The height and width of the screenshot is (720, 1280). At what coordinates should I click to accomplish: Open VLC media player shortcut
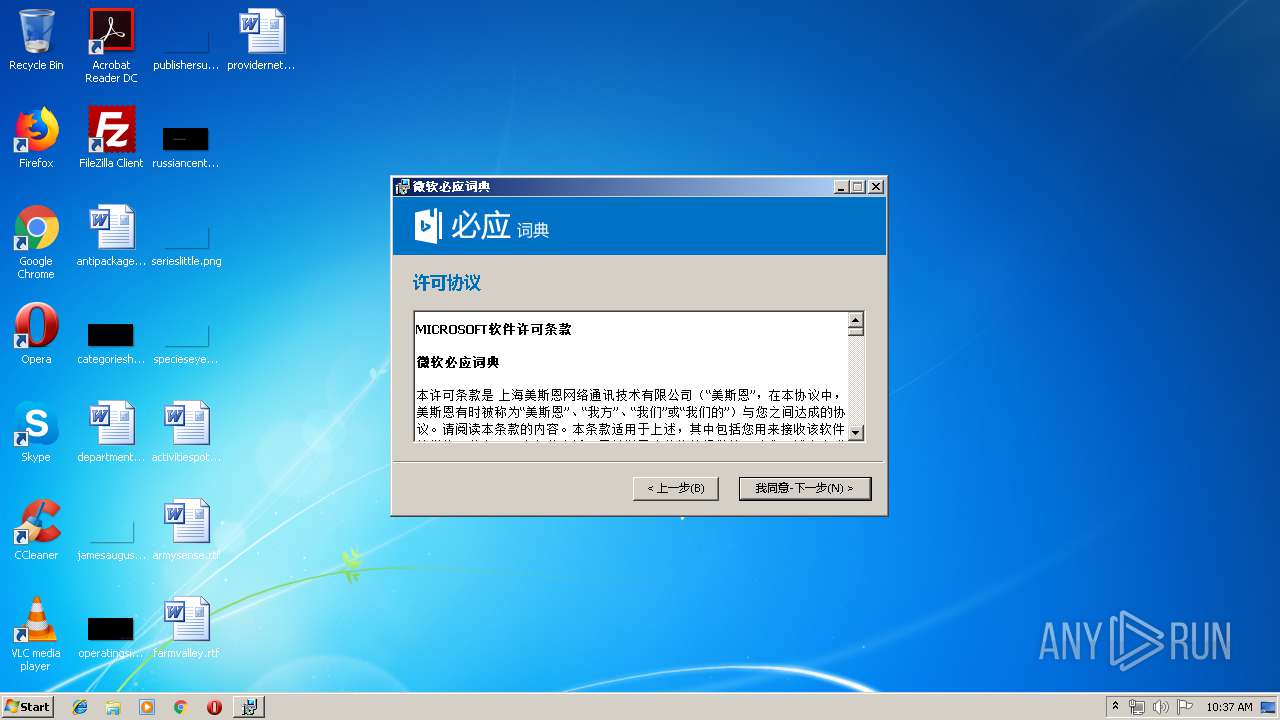coord(36,634)
